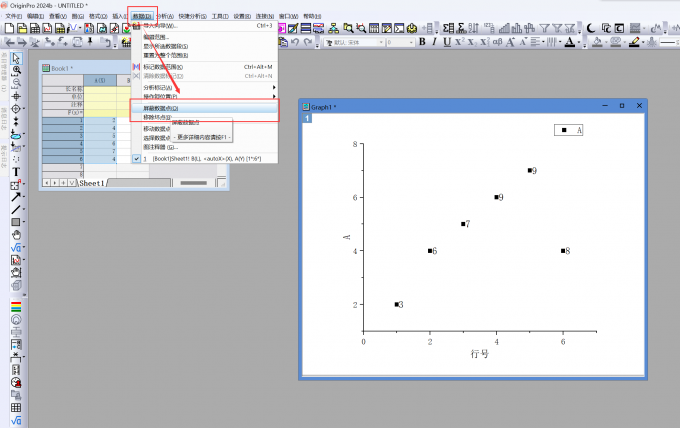Open the 帮助(H) menu
The width and height of the screenshot is (680, 428).
pyautogui.click(x=312, y=16)
